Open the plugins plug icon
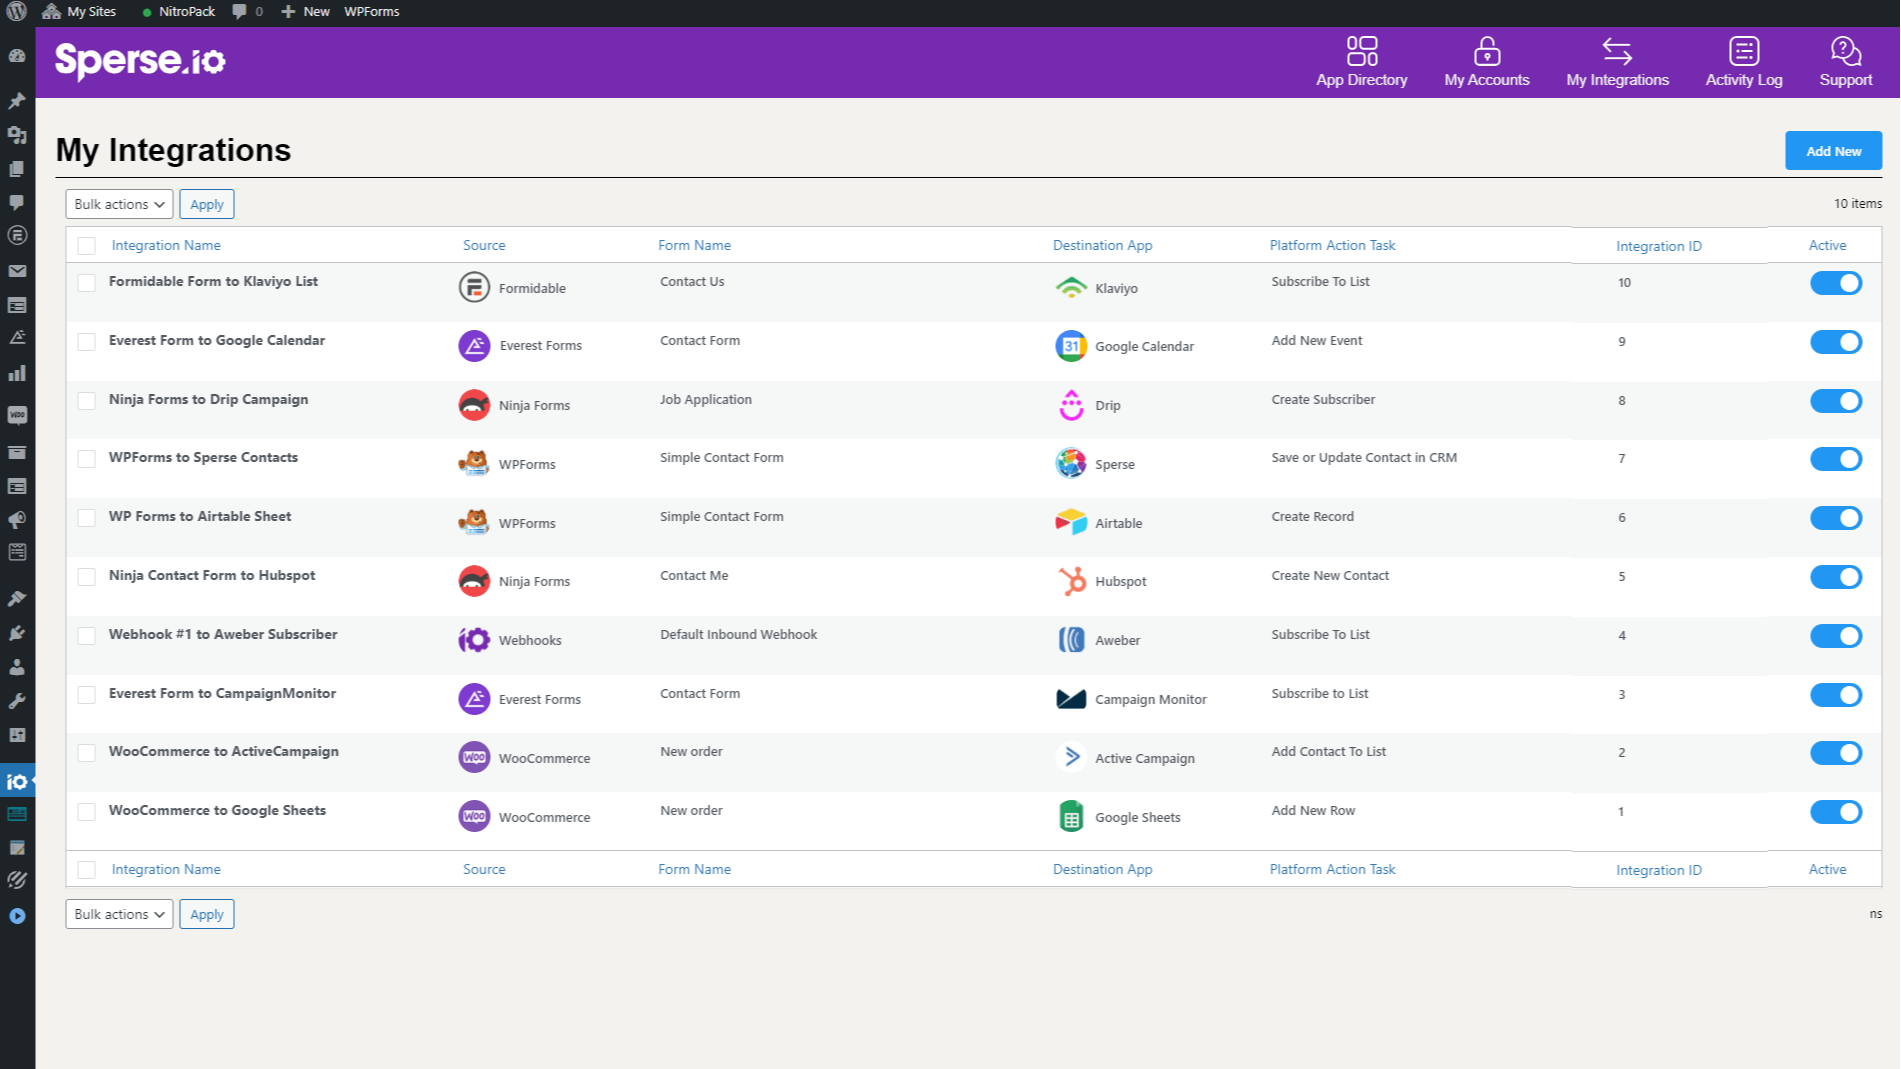Screen dimensions: 1901x1069 [x=17, y=632]
